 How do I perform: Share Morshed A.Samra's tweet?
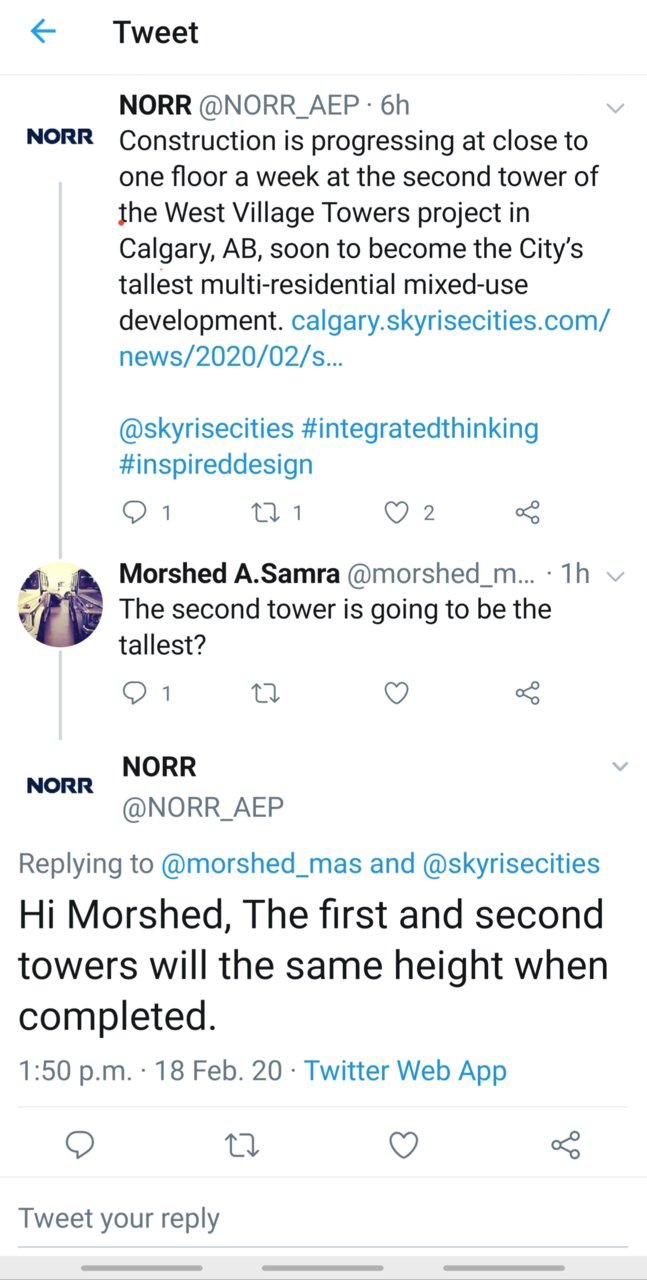click(x=527, y=692)
